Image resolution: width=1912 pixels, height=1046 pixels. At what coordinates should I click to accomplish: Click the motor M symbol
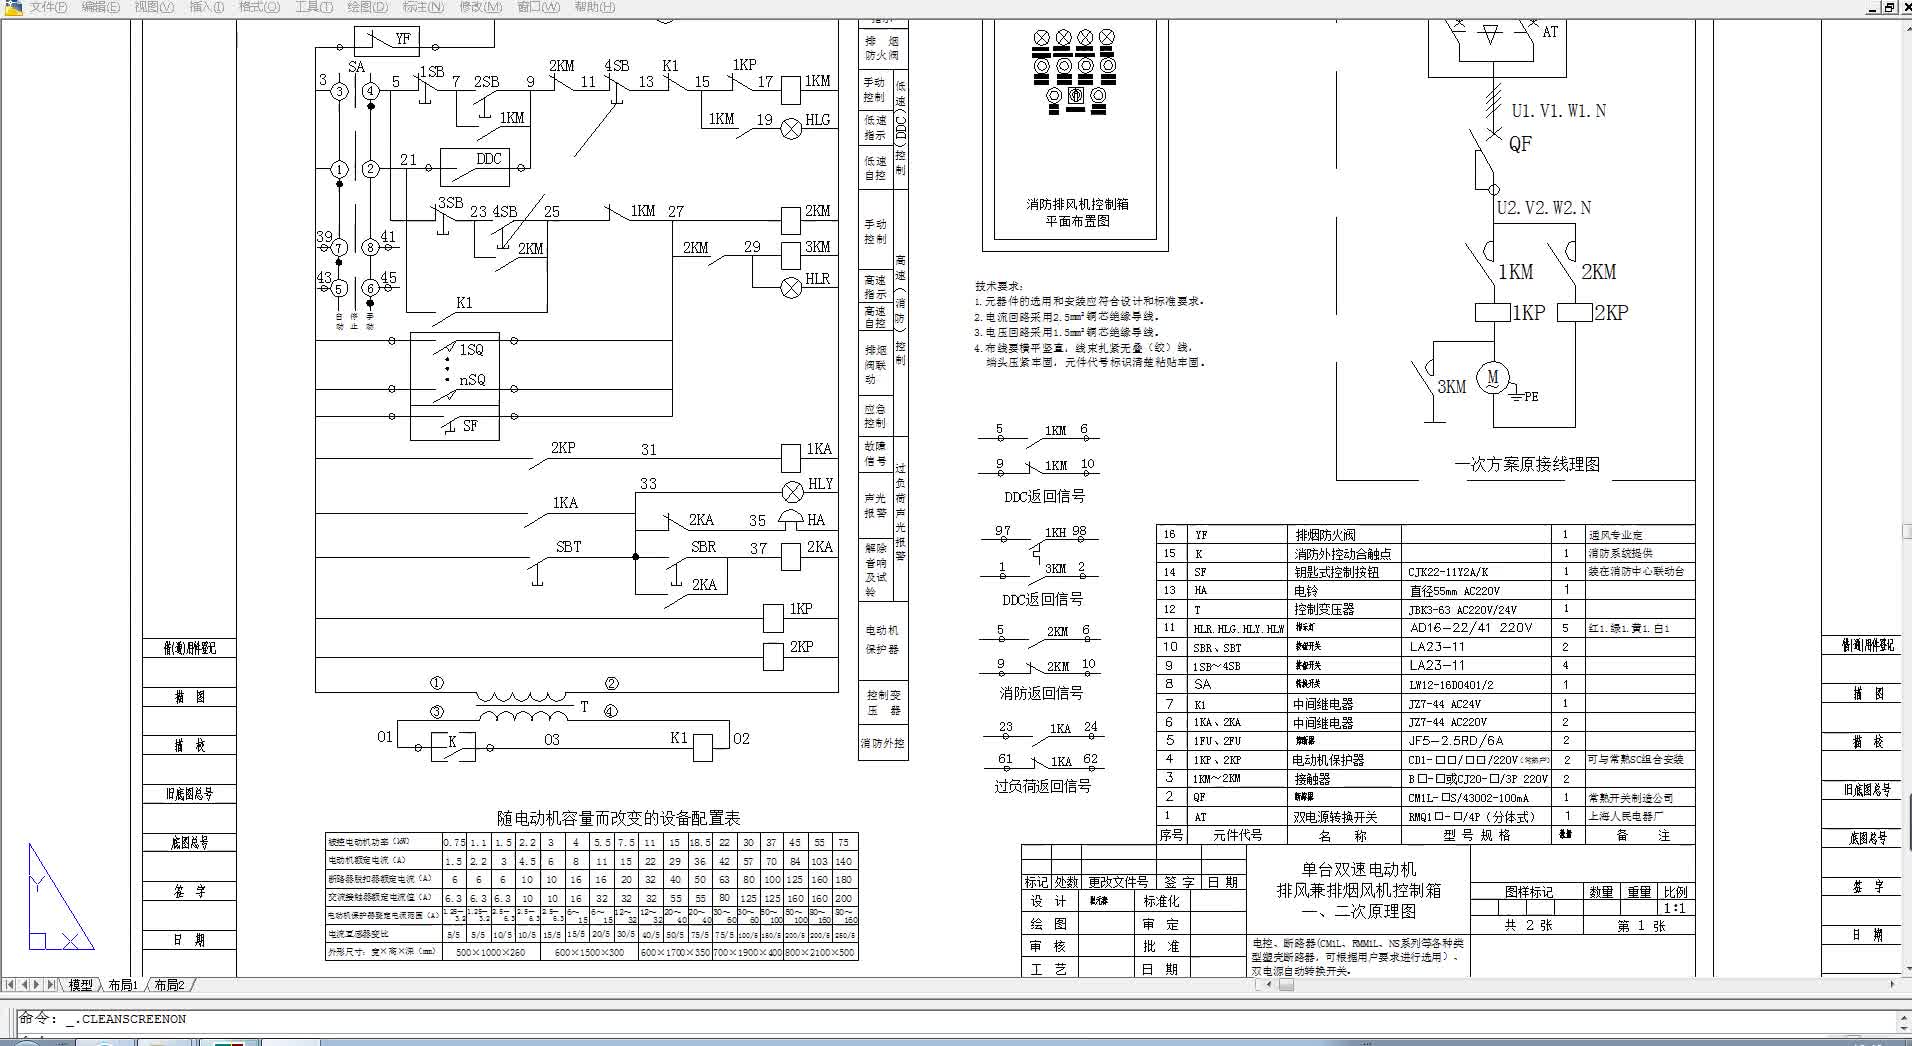(x=1493, y=378)
